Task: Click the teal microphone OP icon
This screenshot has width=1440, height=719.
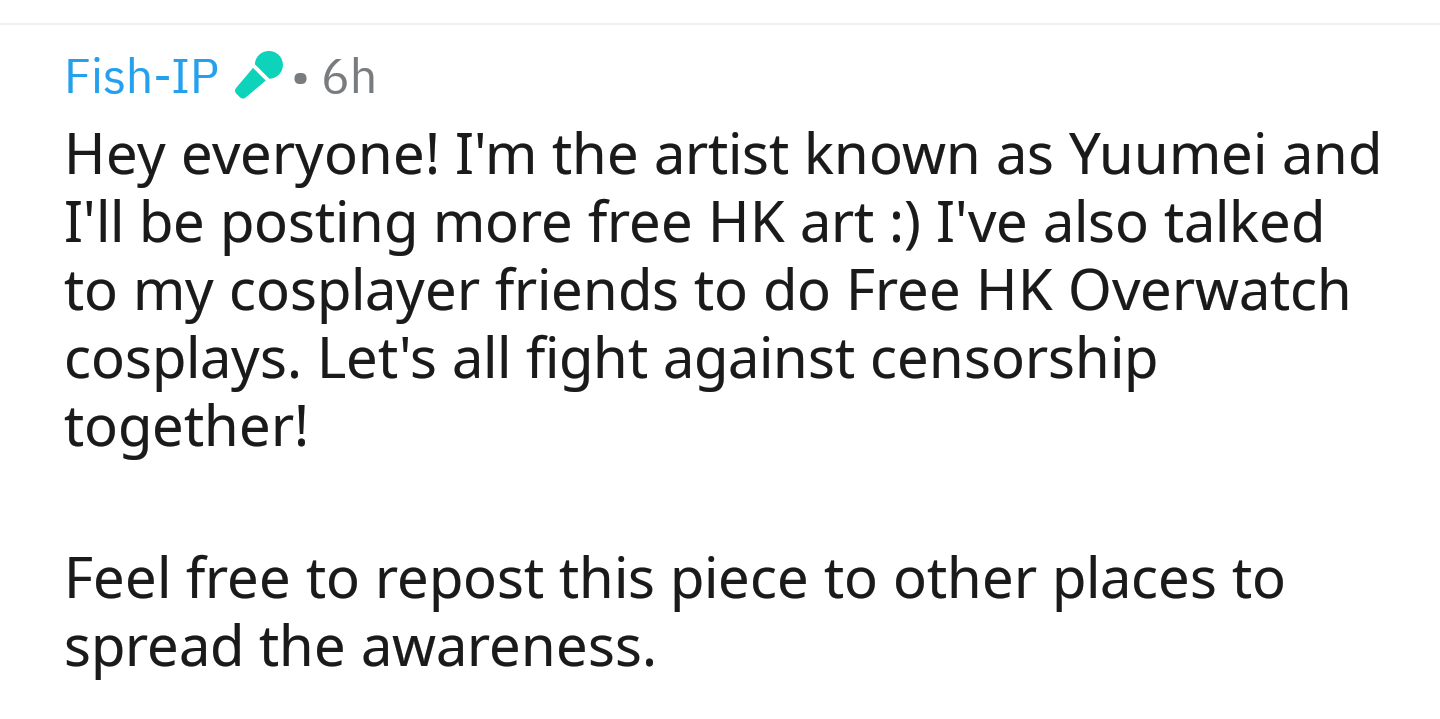Action: [x=259, y=75]
